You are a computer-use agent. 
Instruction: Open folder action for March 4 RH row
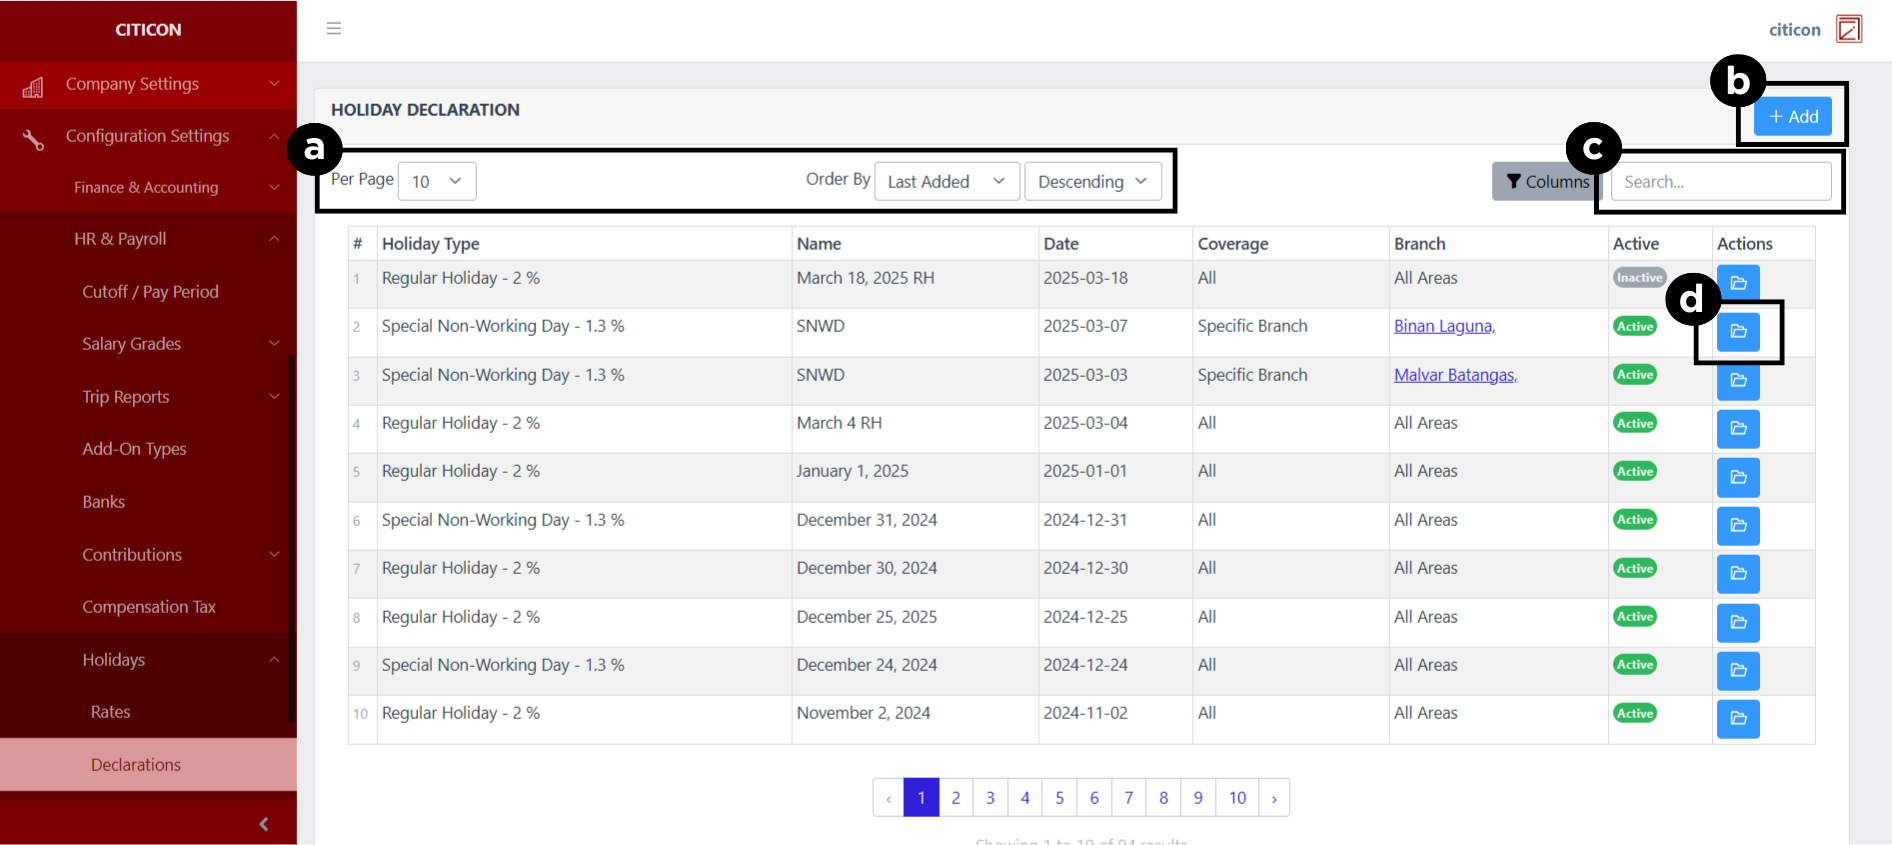coord(1738,428)
